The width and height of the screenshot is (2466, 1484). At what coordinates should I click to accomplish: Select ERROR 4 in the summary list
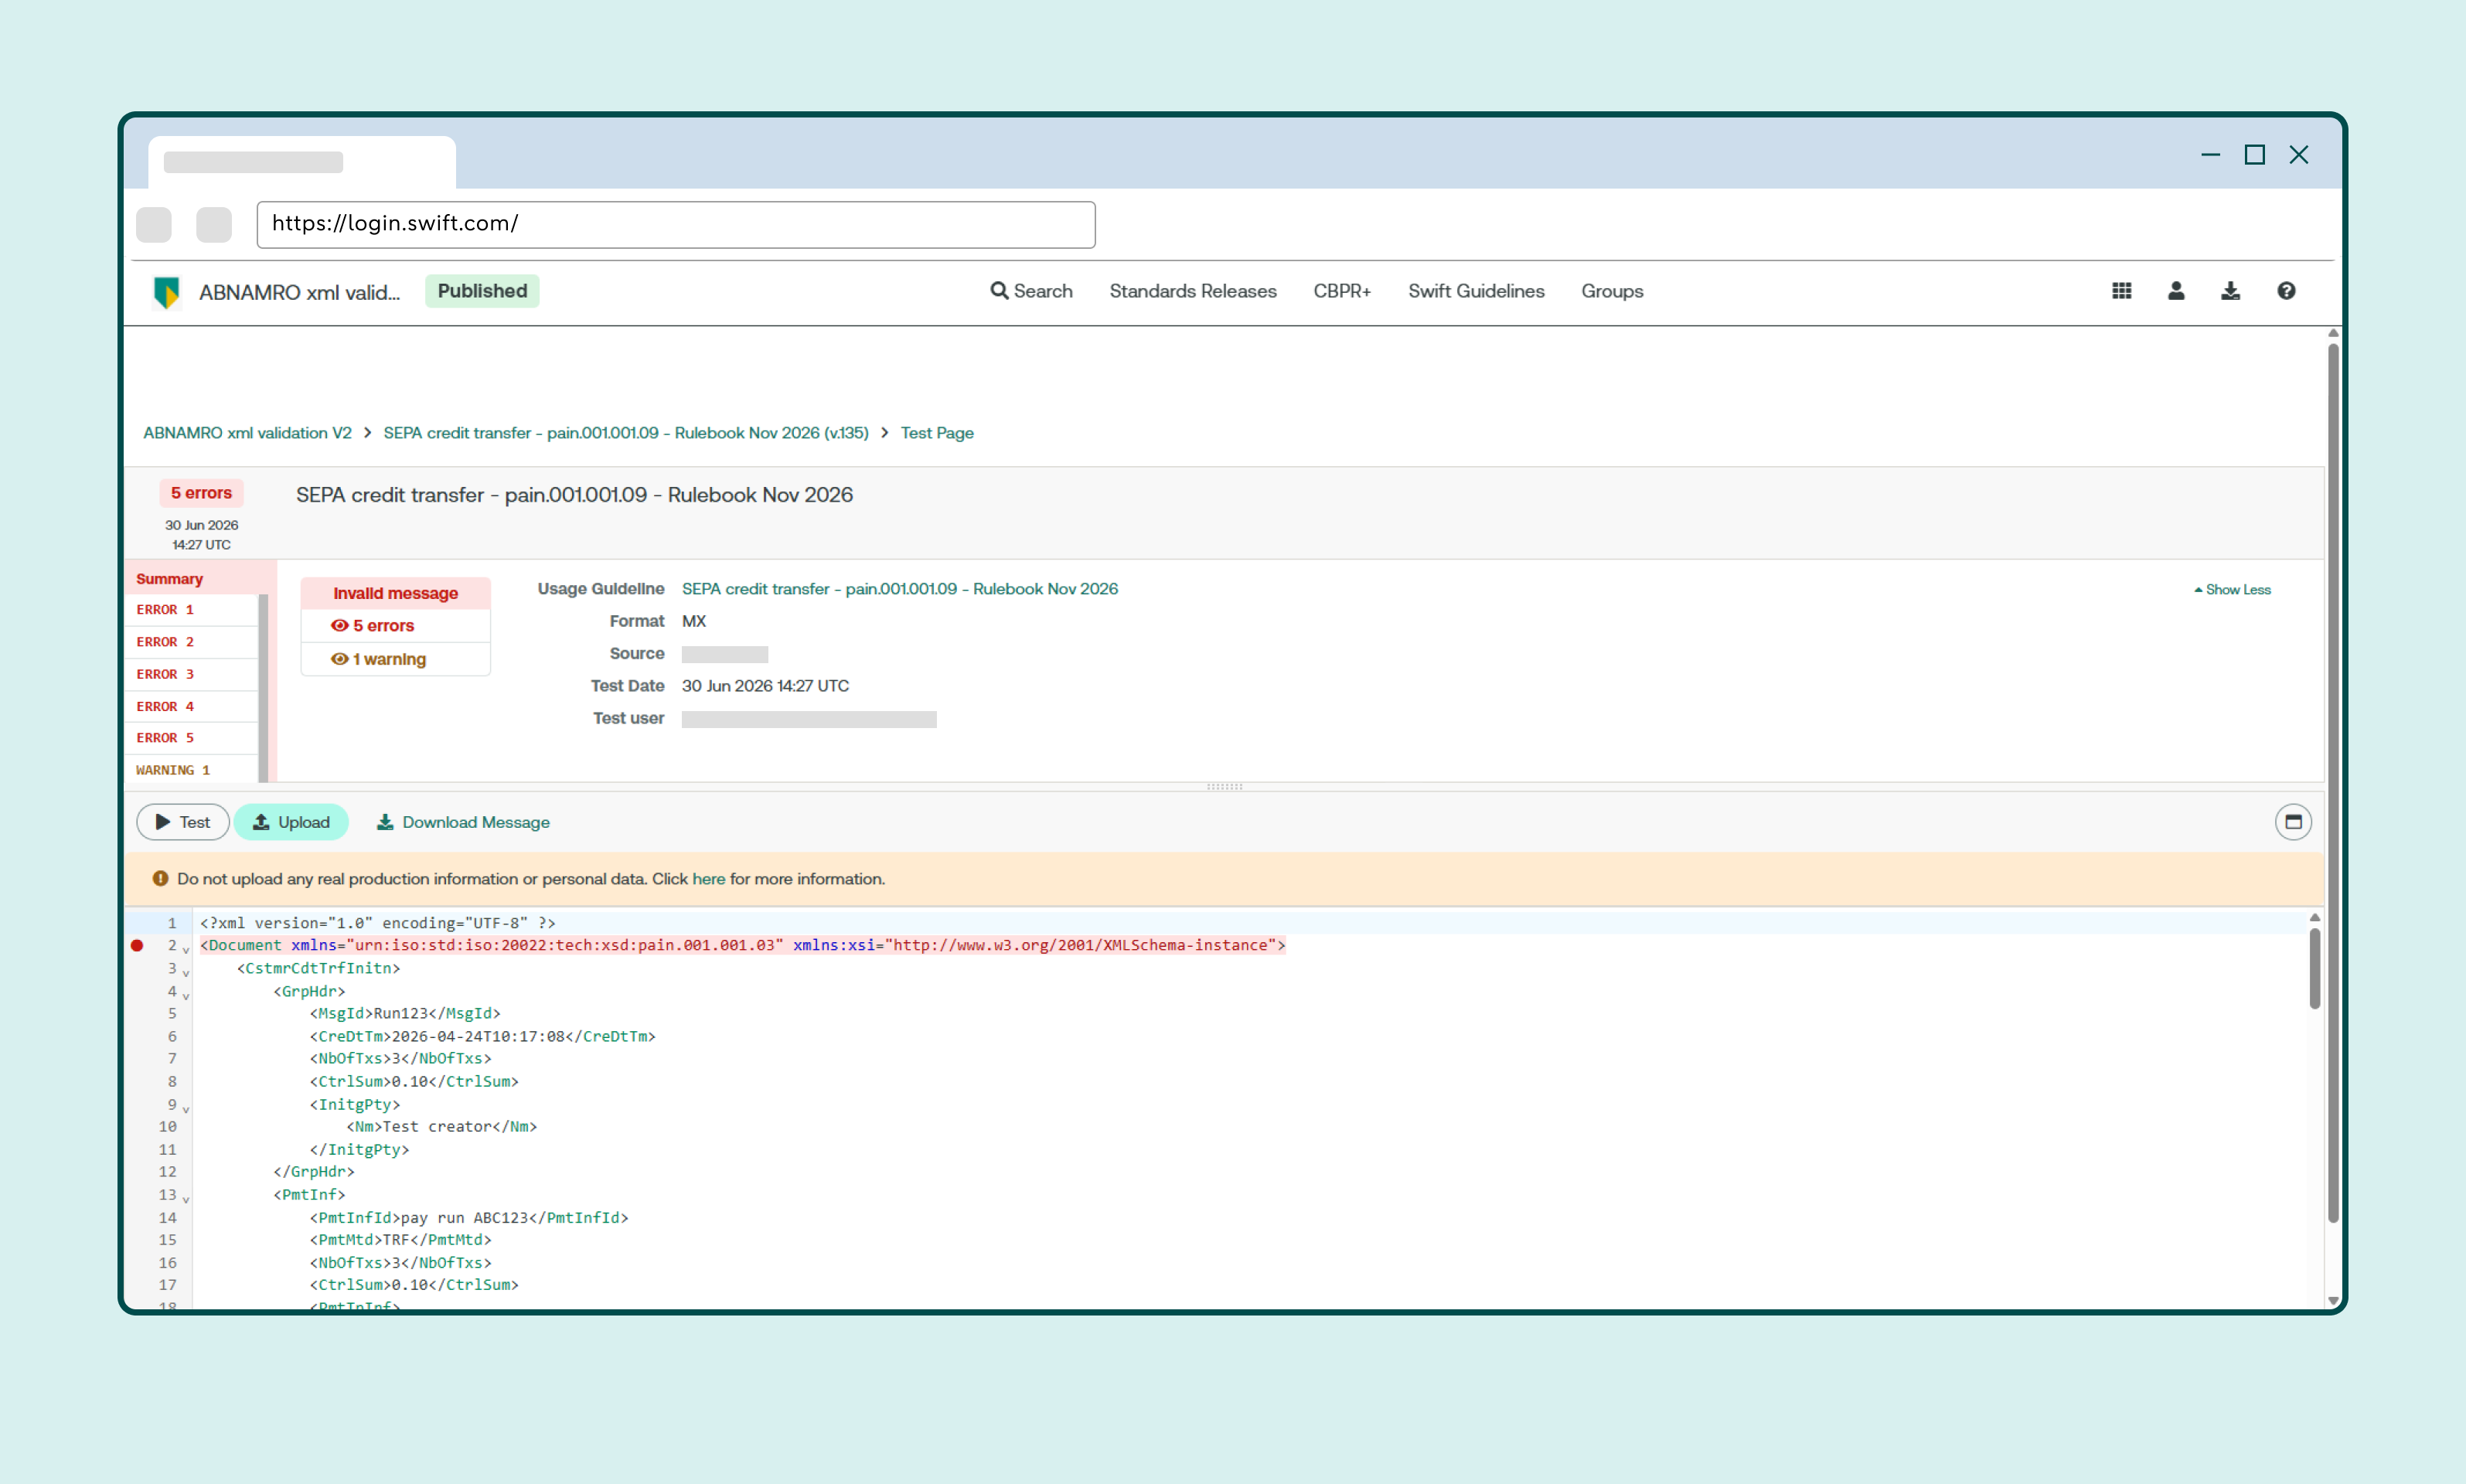(192, 706)
